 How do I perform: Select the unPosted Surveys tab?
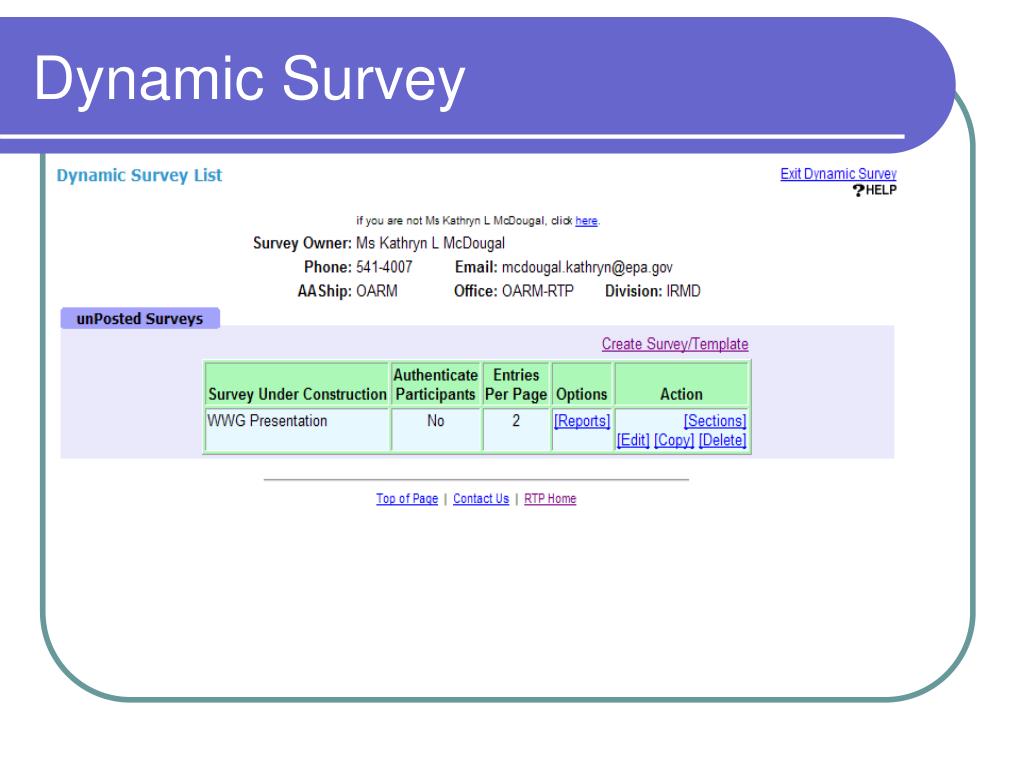tap(140, 319)
